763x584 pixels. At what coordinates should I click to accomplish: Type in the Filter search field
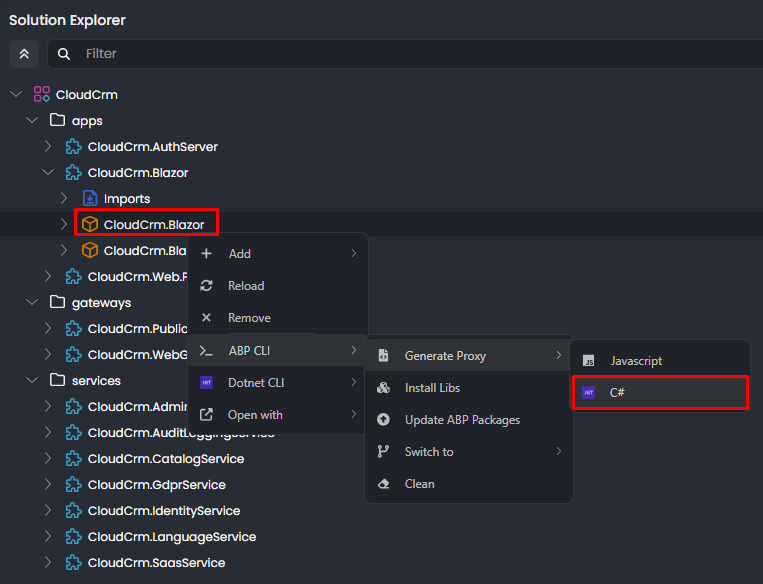pyautogui.click(x=400, y=54)
